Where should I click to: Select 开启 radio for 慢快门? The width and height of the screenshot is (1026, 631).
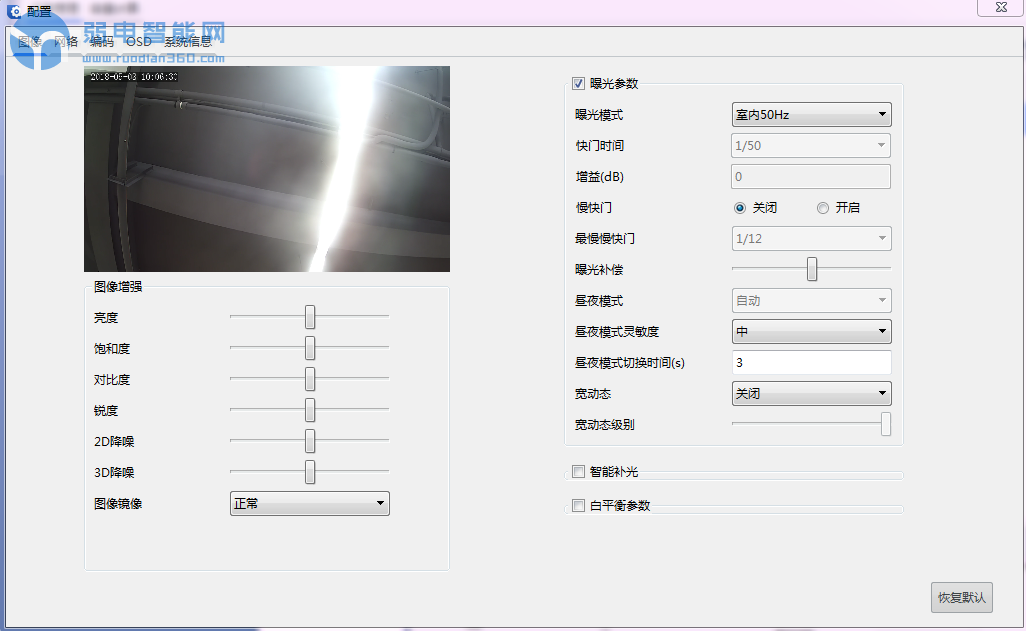click(x=823, y=208)
